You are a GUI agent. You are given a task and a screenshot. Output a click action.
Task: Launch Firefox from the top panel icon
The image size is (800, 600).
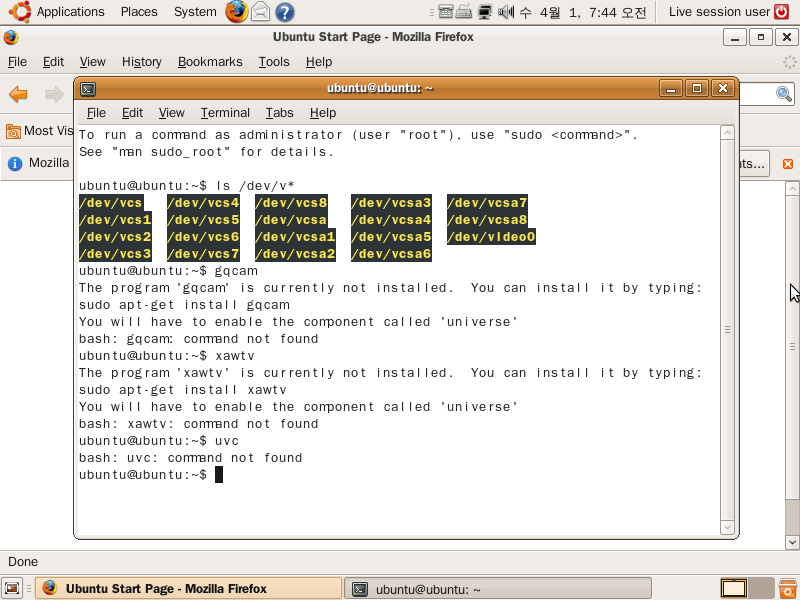[x=237, y=11]
